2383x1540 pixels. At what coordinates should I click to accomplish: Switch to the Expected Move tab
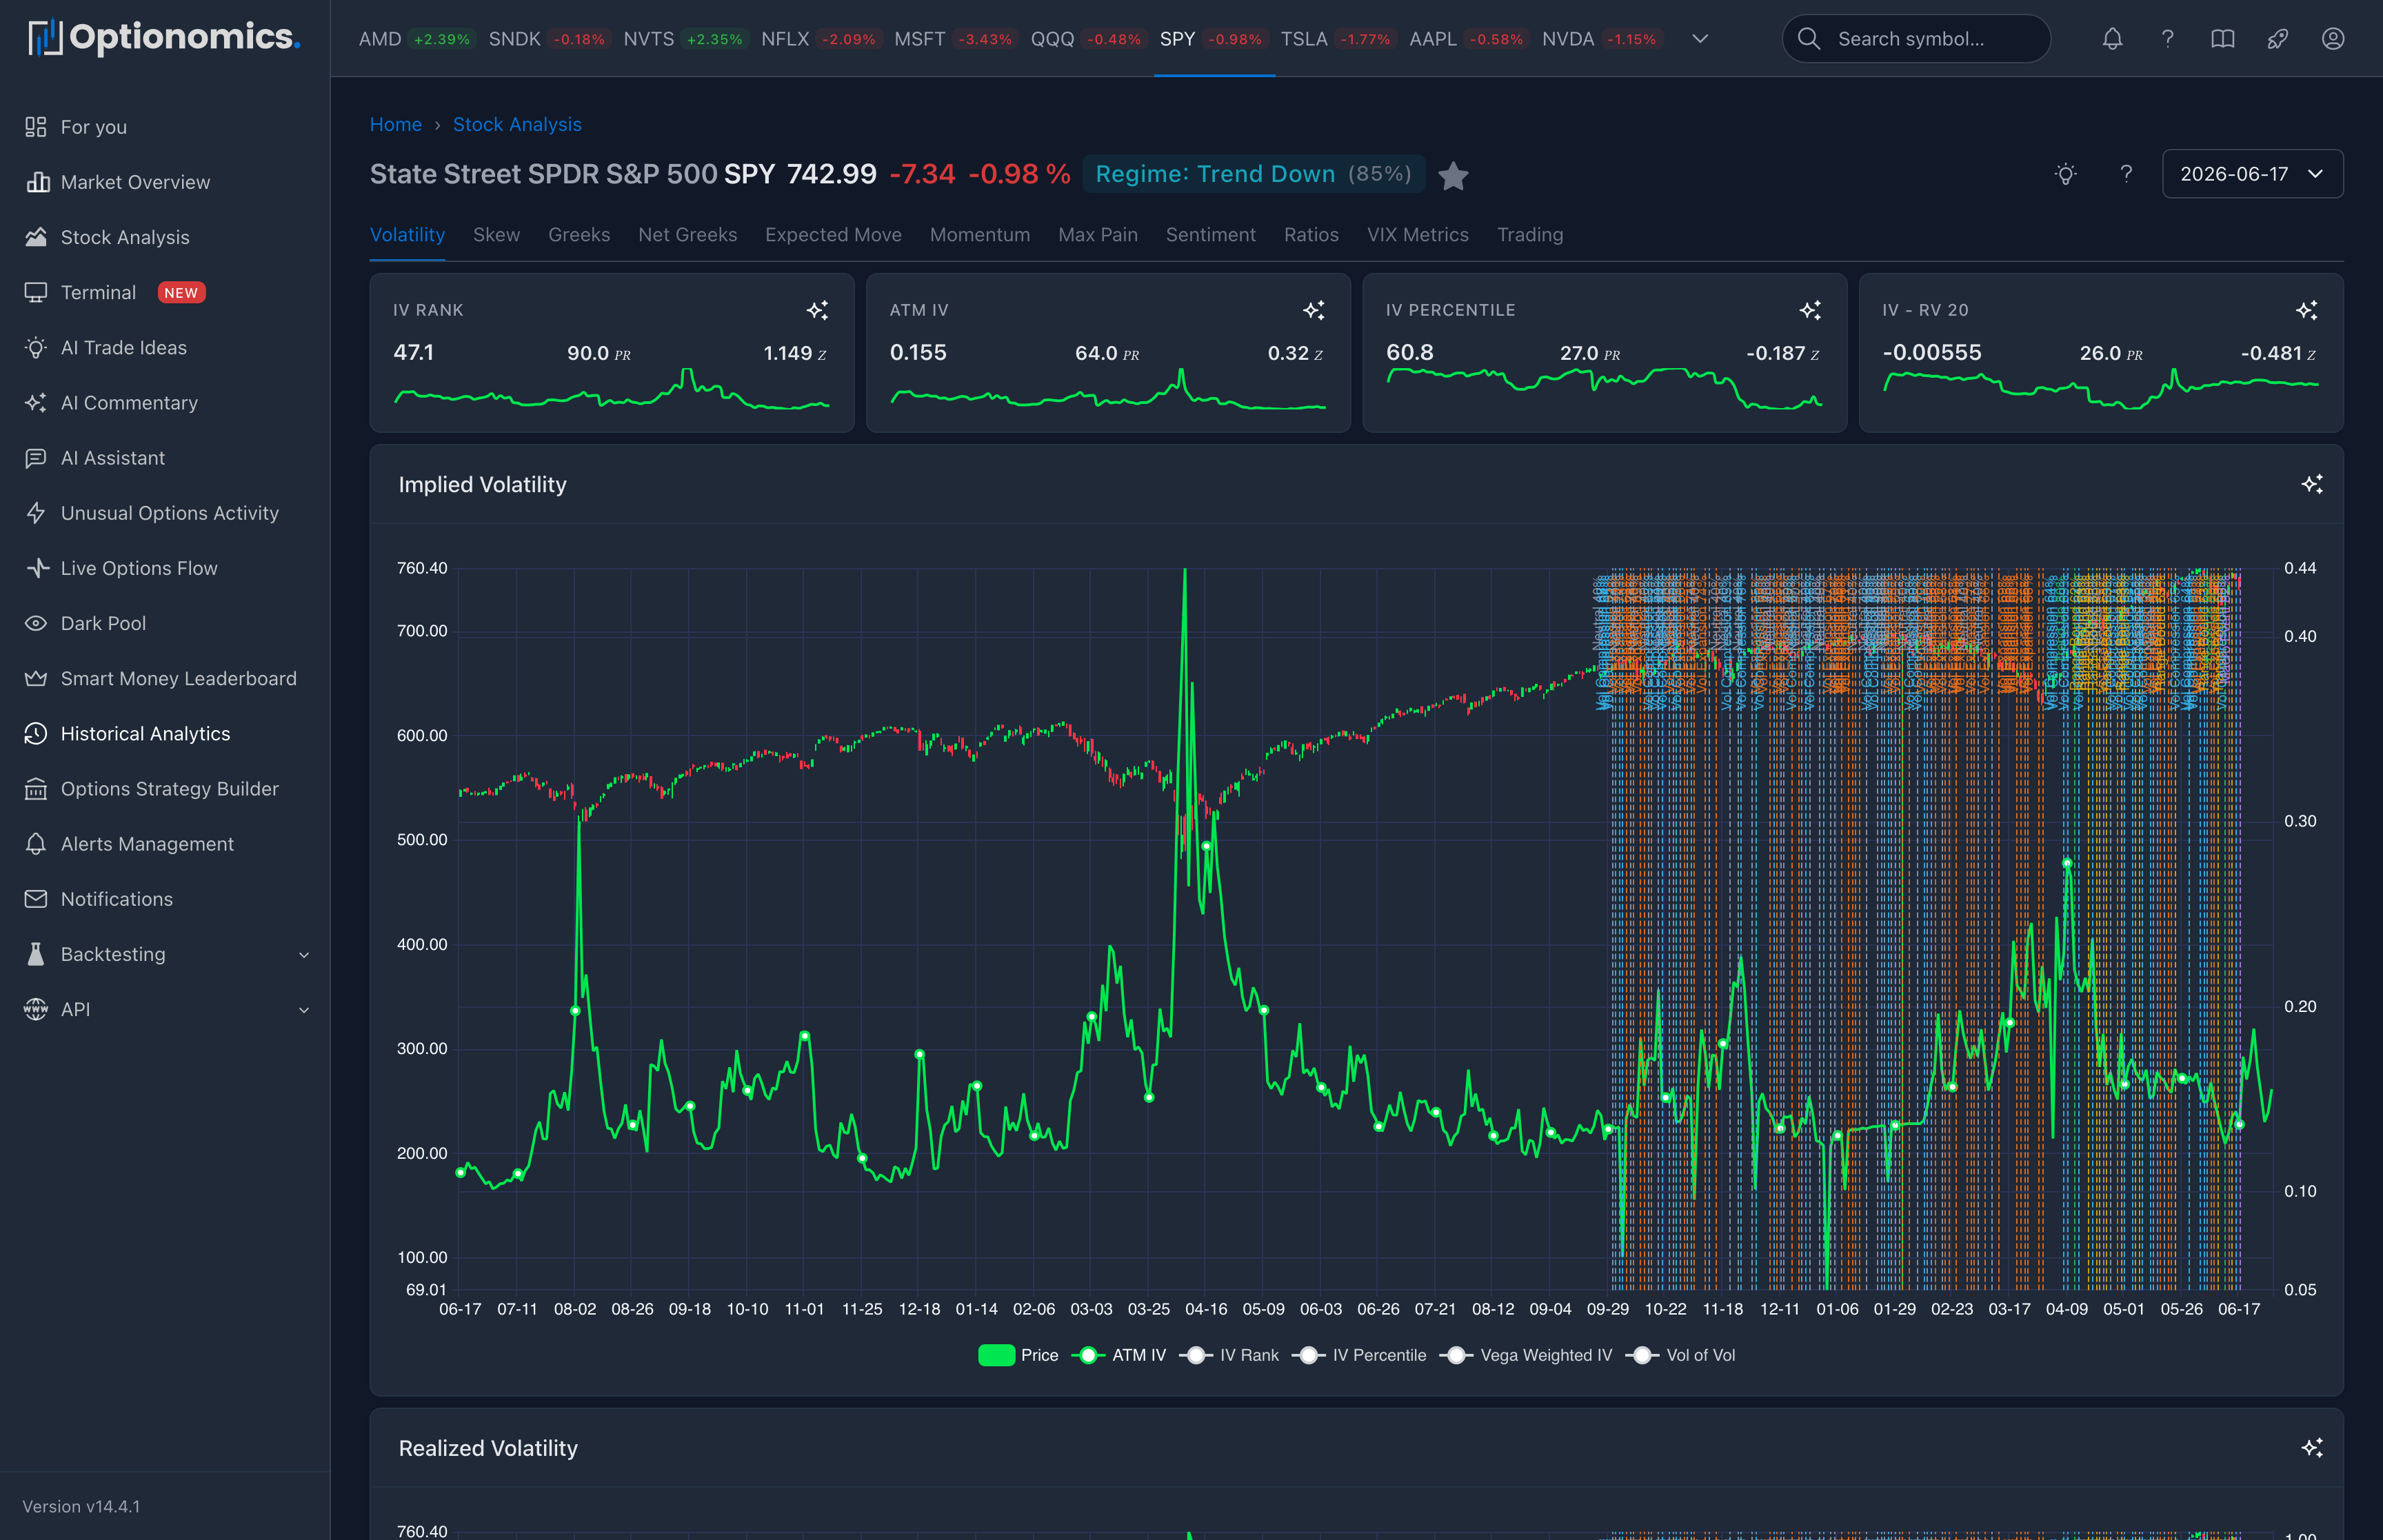[x=833, y=235]
